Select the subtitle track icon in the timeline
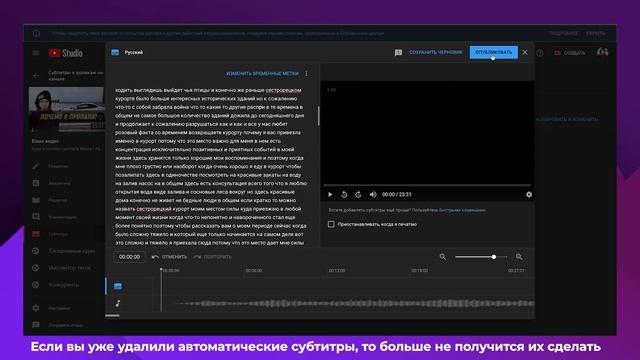 118,286
